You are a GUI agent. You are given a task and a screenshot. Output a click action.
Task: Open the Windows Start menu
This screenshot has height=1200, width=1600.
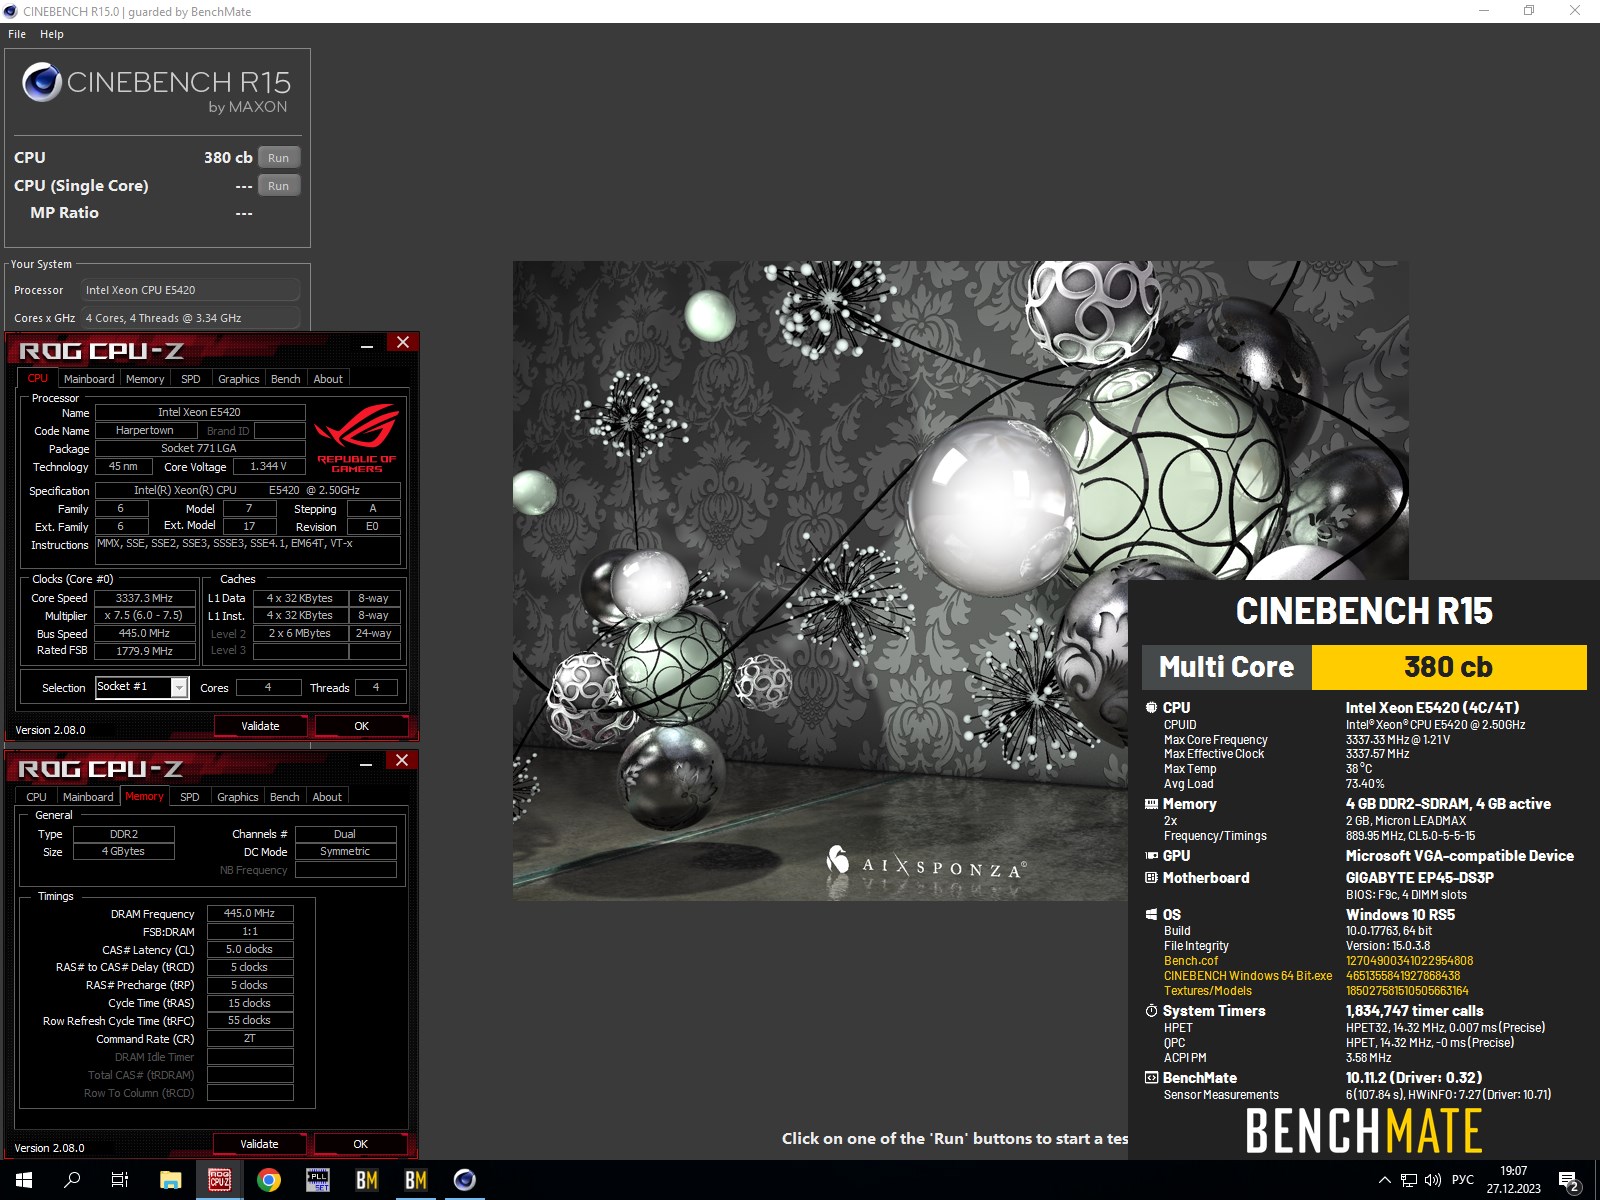(x=24, y=1180)
